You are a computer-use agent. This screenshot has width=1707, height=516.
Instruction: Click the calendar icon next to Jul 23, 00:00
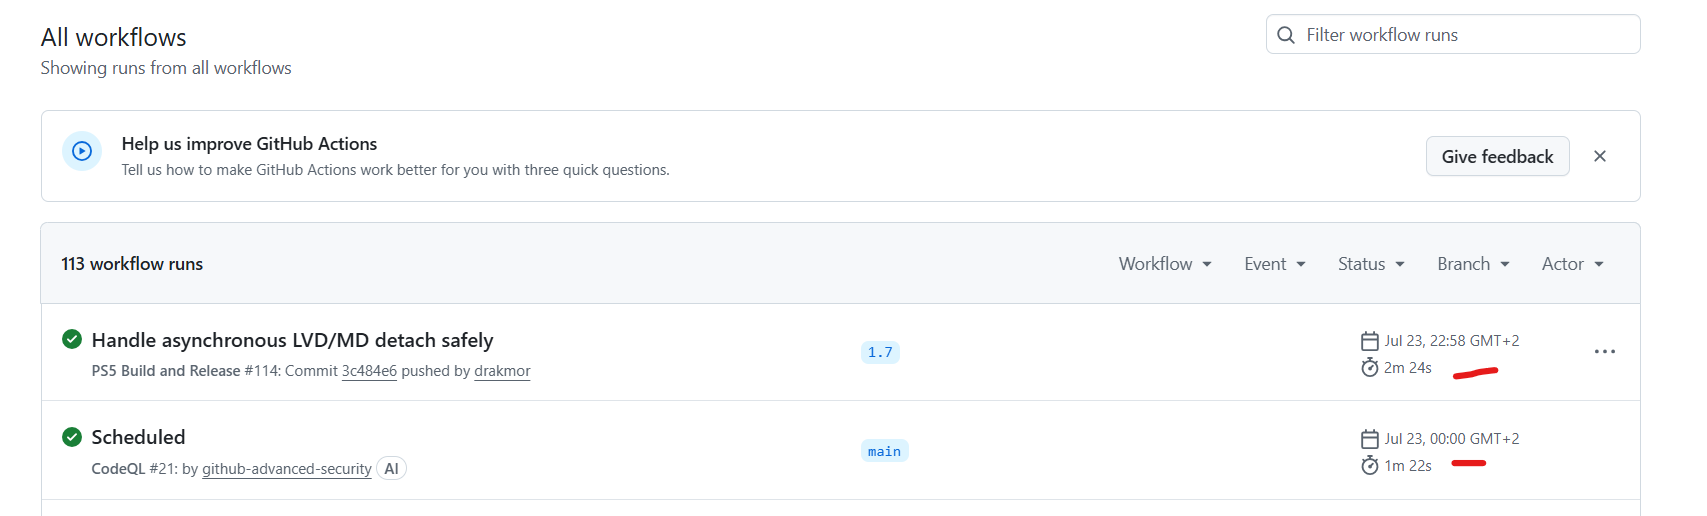pyautogui.click(x=1370, y=439)
